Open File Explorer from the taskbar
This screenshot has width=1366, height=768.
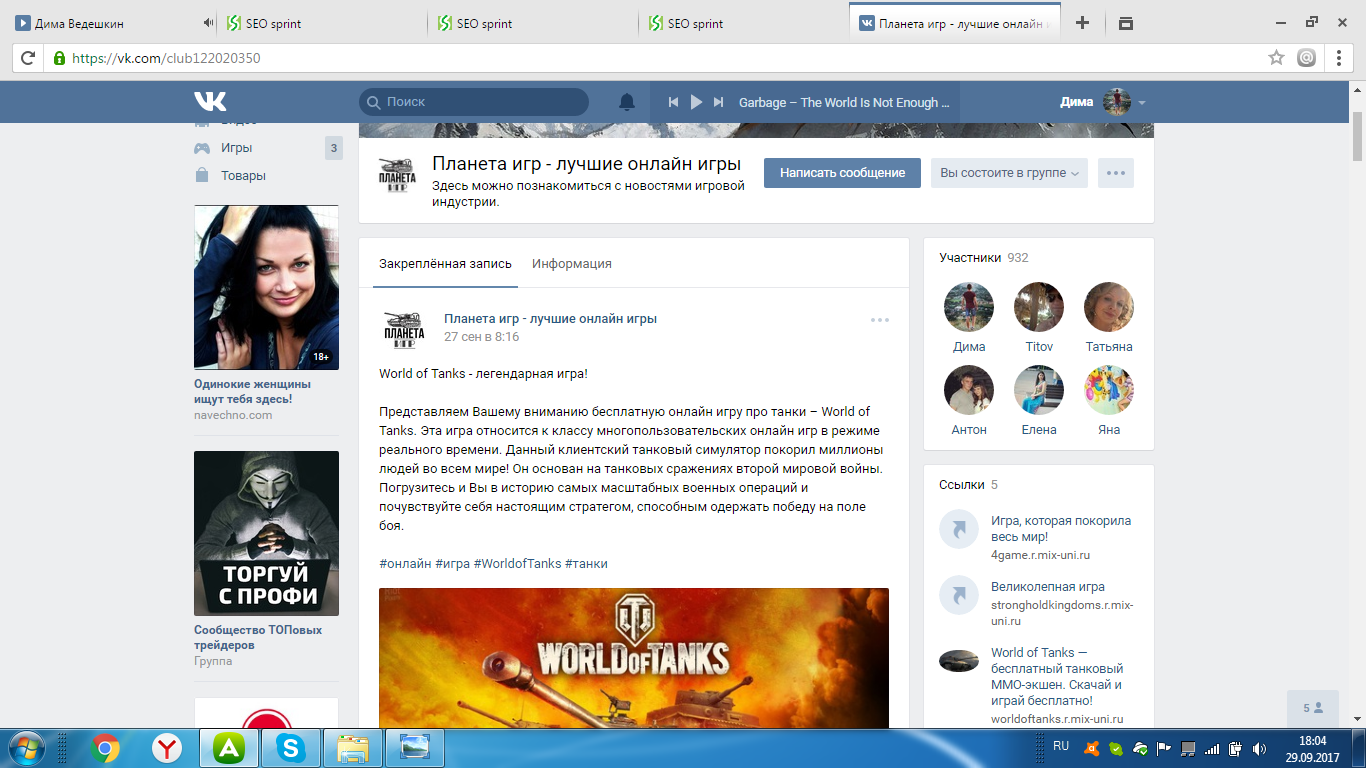(x=353, y=748)
